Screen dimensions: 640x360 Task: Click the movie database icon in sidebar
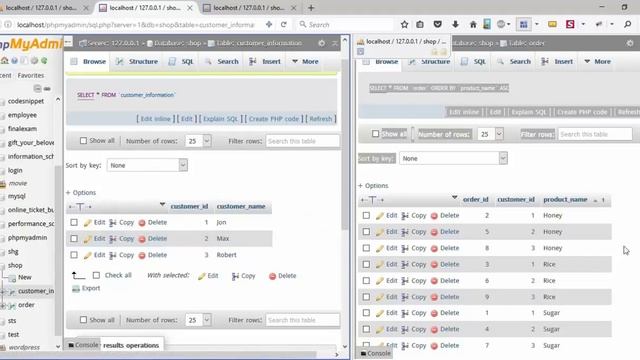click(x=3, y=184)
